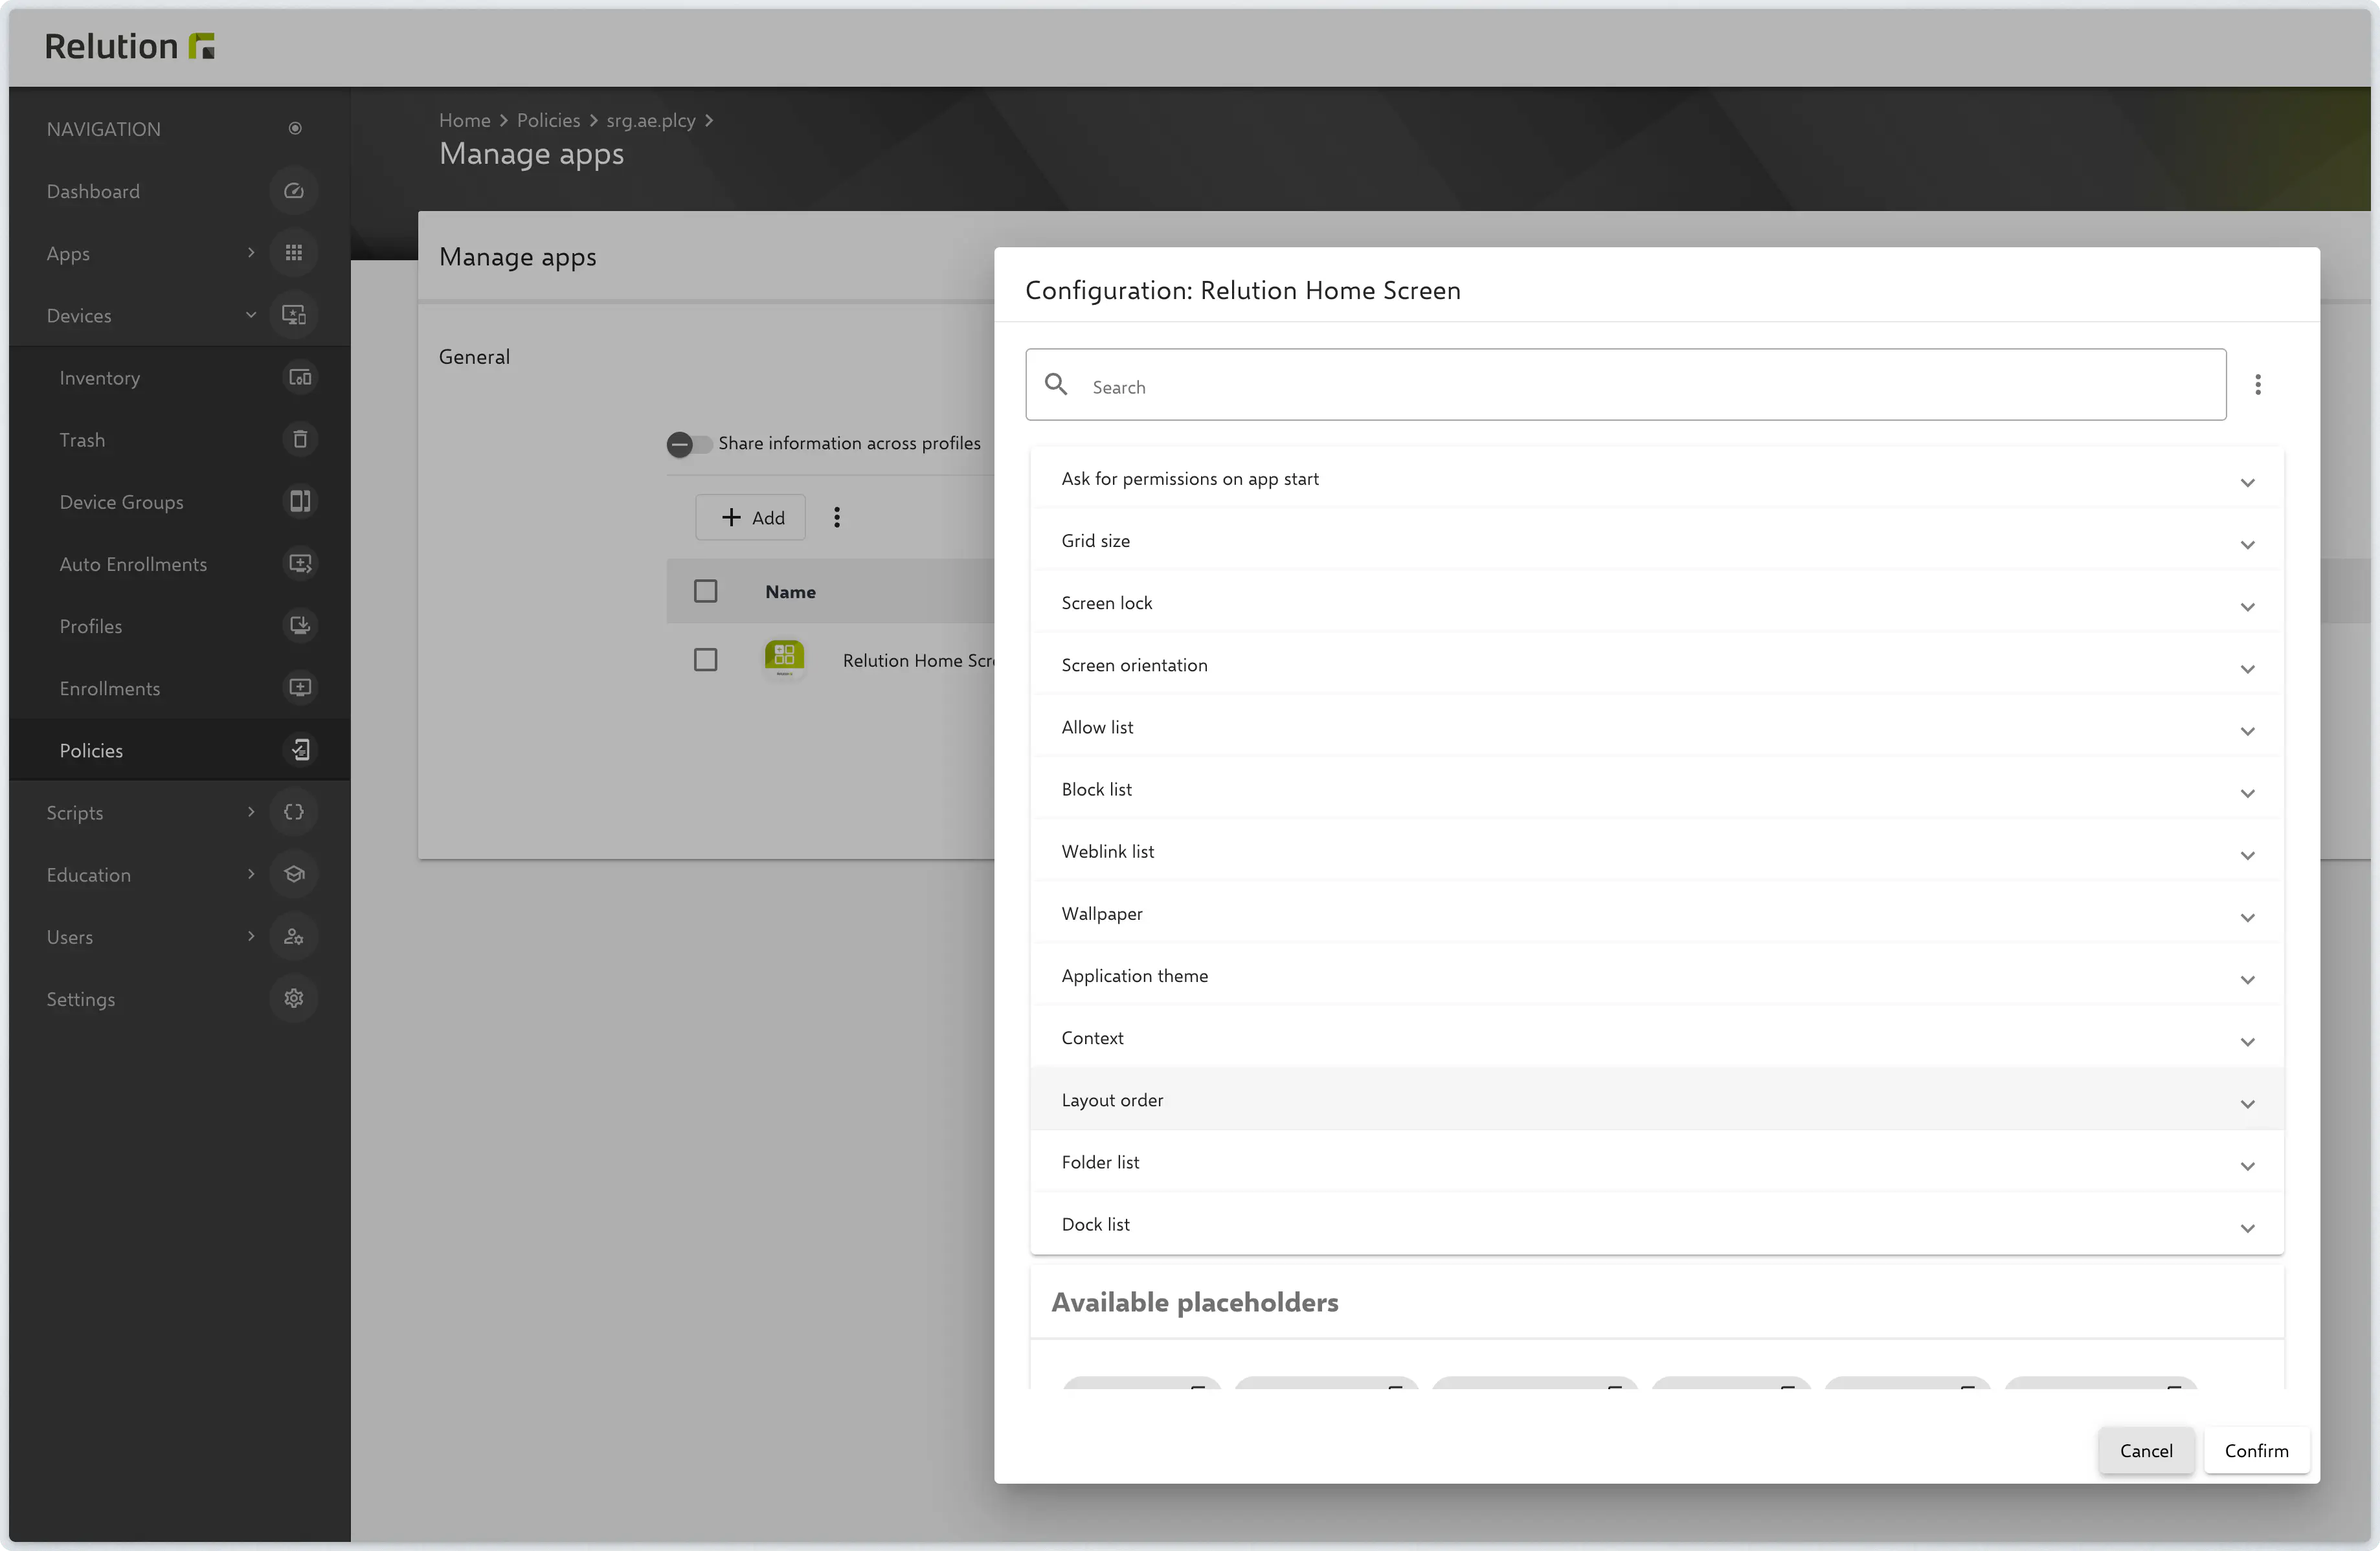Viewport: 2380px width, 1551px height.
Task: Open the configuration dialog's three-dot menu
Action: [x=2257, y=385]
